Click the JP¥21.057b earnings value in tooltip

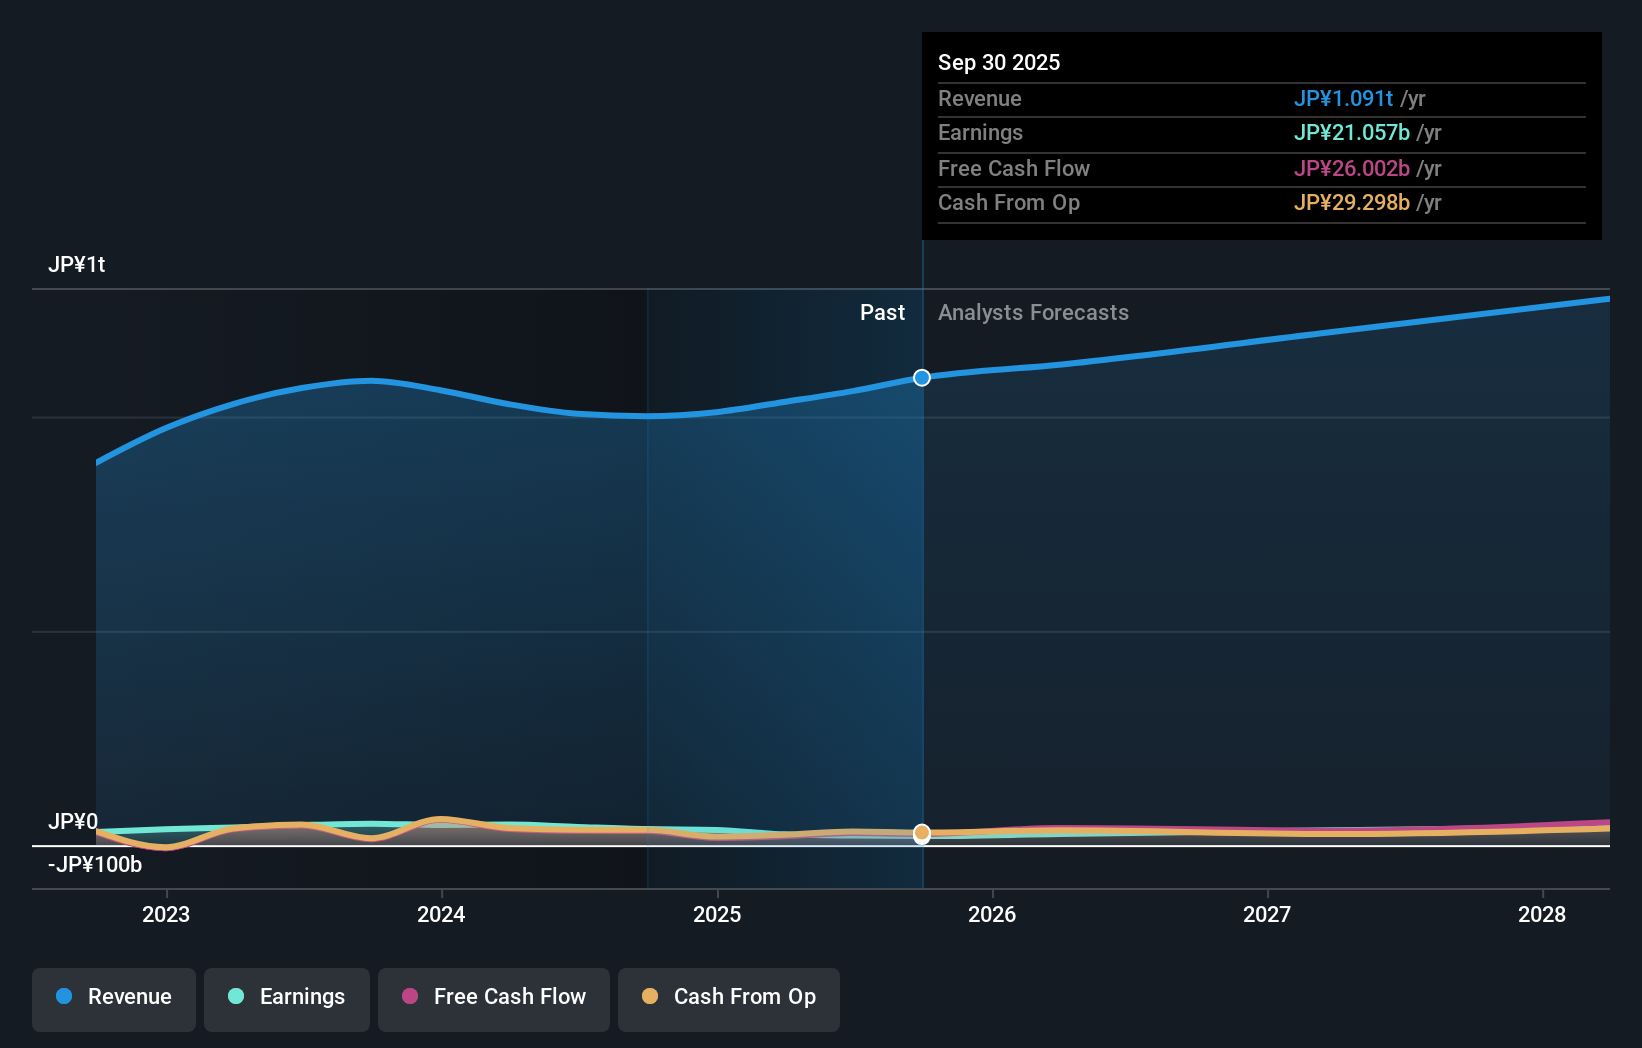pos(1353,132)
